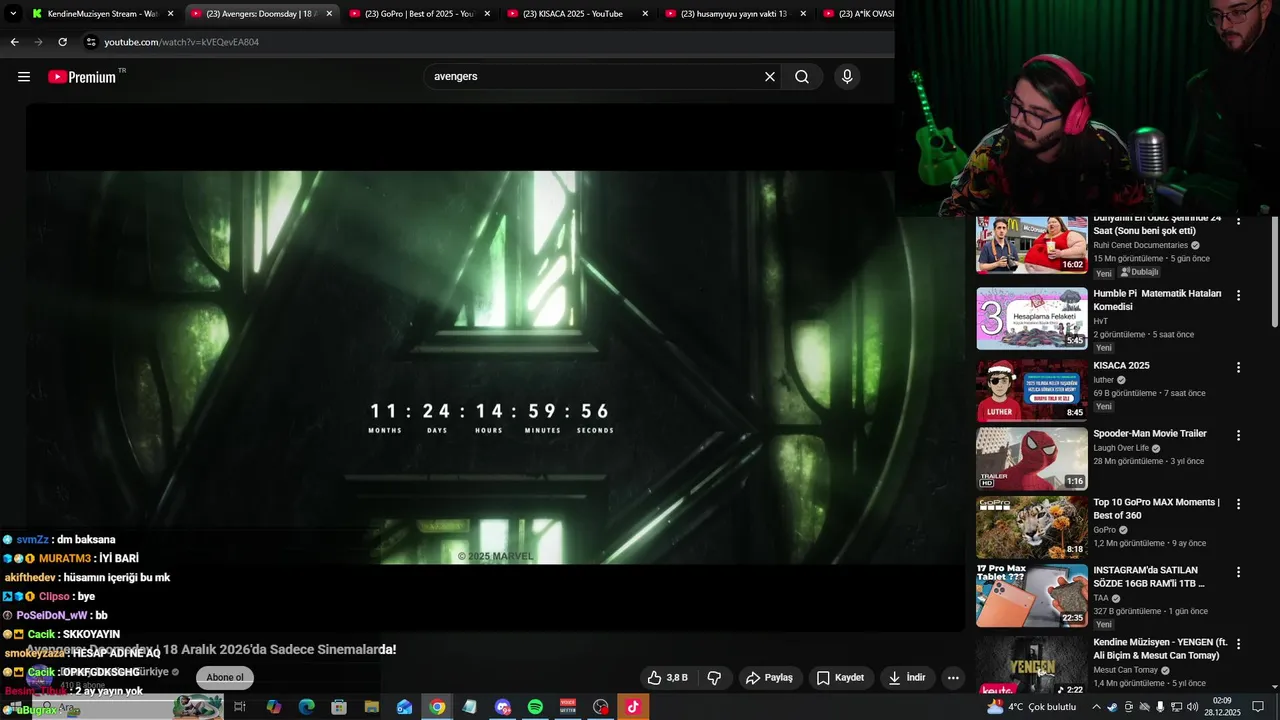The width and height of the screenshot is (1280, 720).
Task: Click the page vertical scrollbar thumb
Action: coord(1274,272)
